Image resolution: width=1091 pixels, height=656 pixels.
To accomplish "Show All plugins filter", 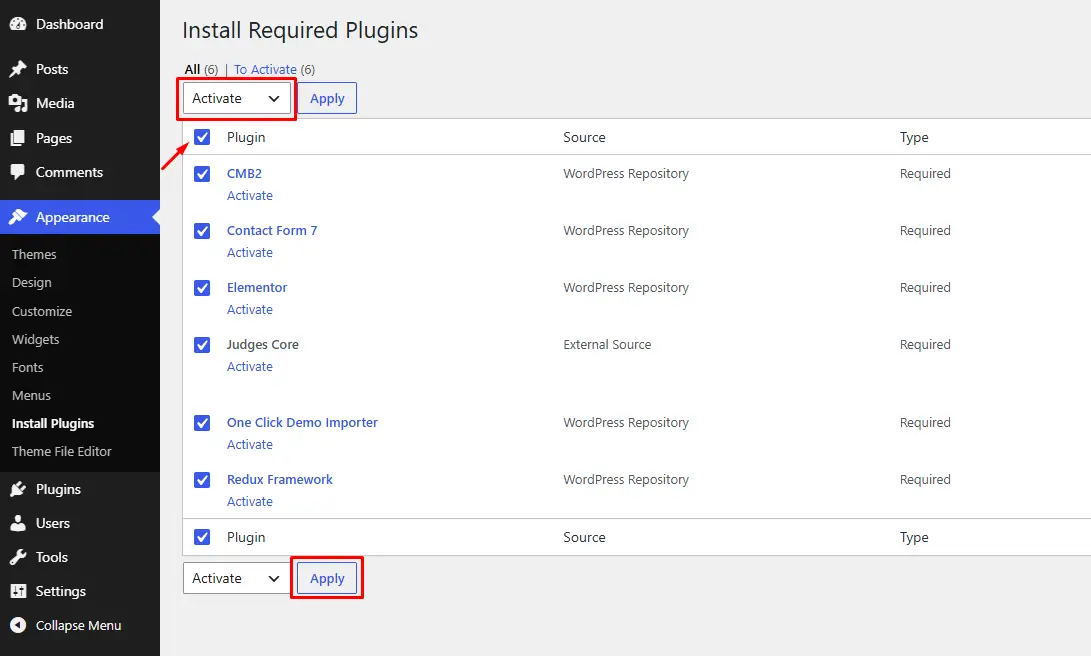I will pos(192,70).
